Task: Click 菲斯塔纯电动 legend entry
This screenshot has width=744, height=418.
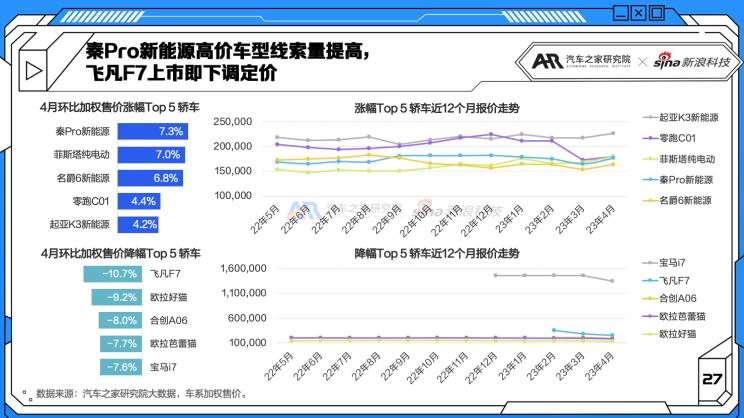Action: (x=679, y=159)
